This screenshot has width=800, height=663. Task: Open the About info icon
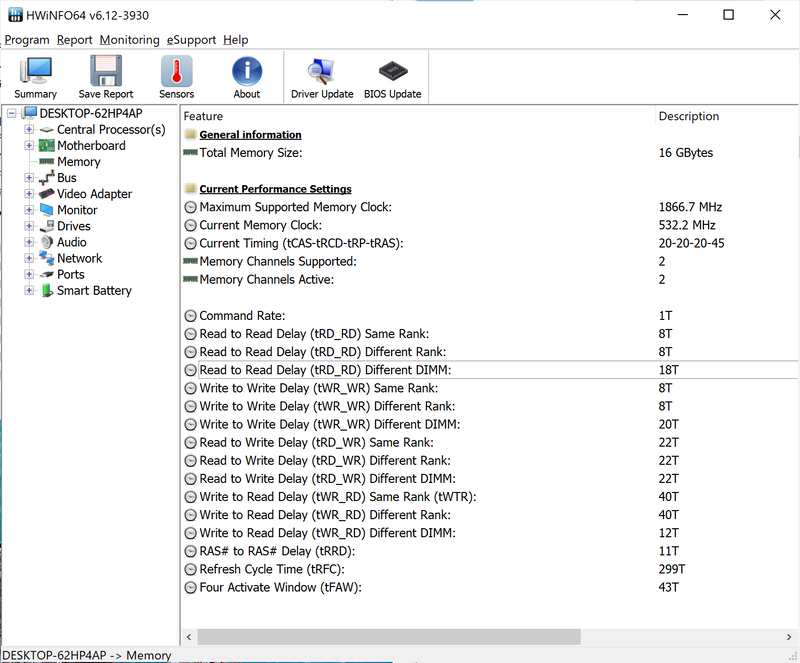pos(247,71)
